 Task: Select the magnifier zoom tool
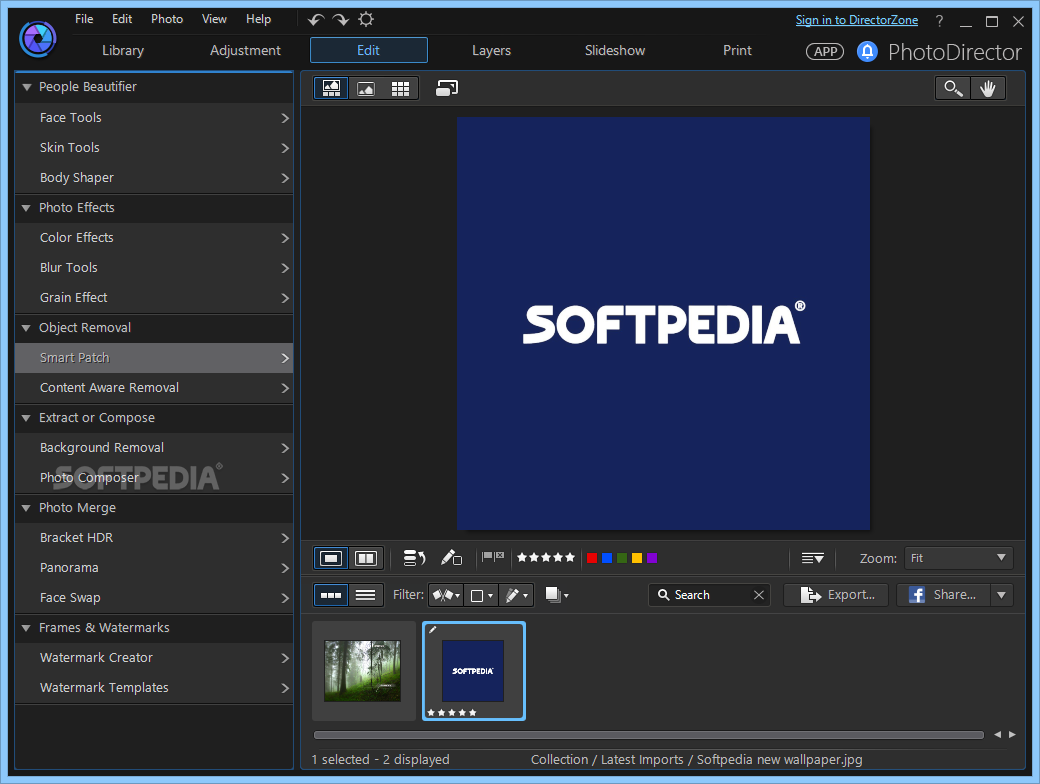953,88
